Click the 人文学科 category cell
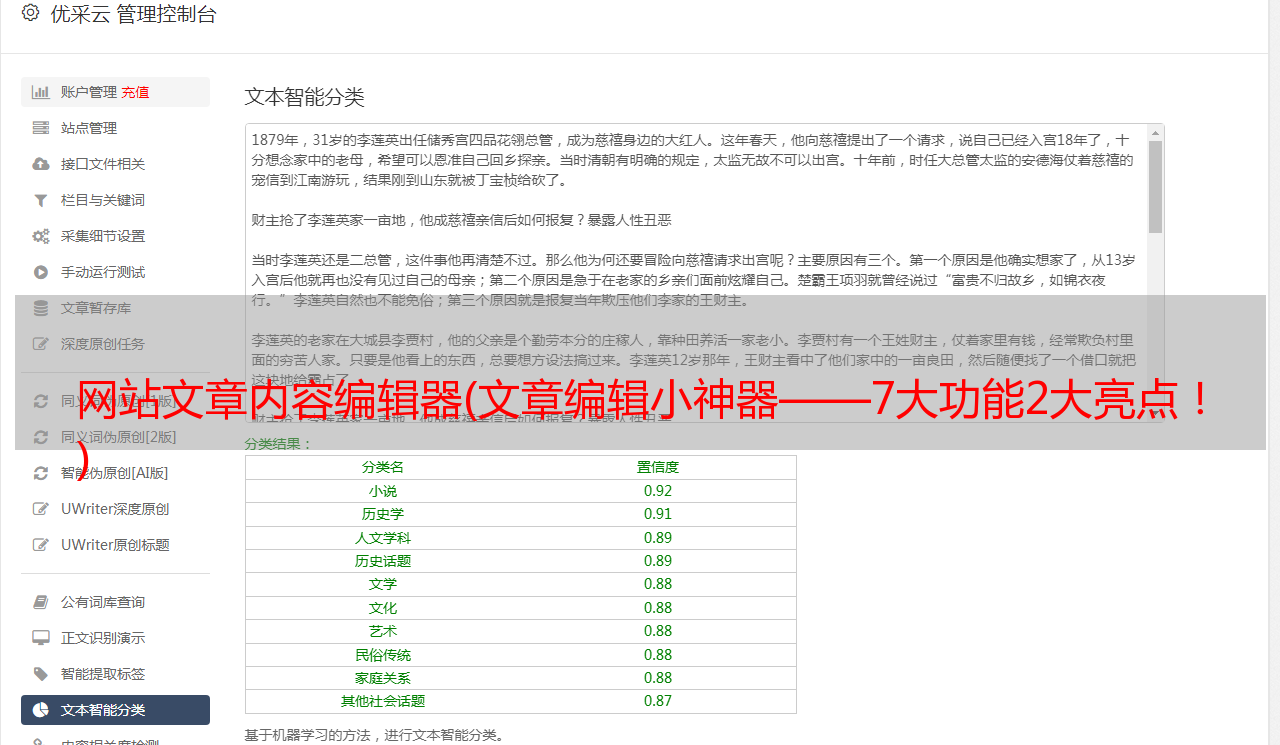The image size is (1280, 745). point(383,538)
